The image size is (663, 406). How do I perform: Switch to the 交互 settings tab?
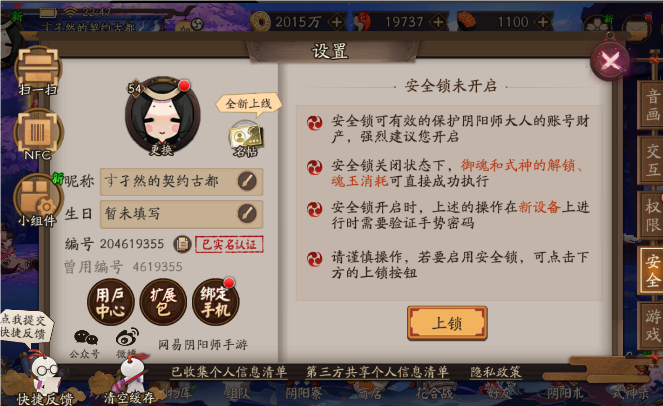652,160
